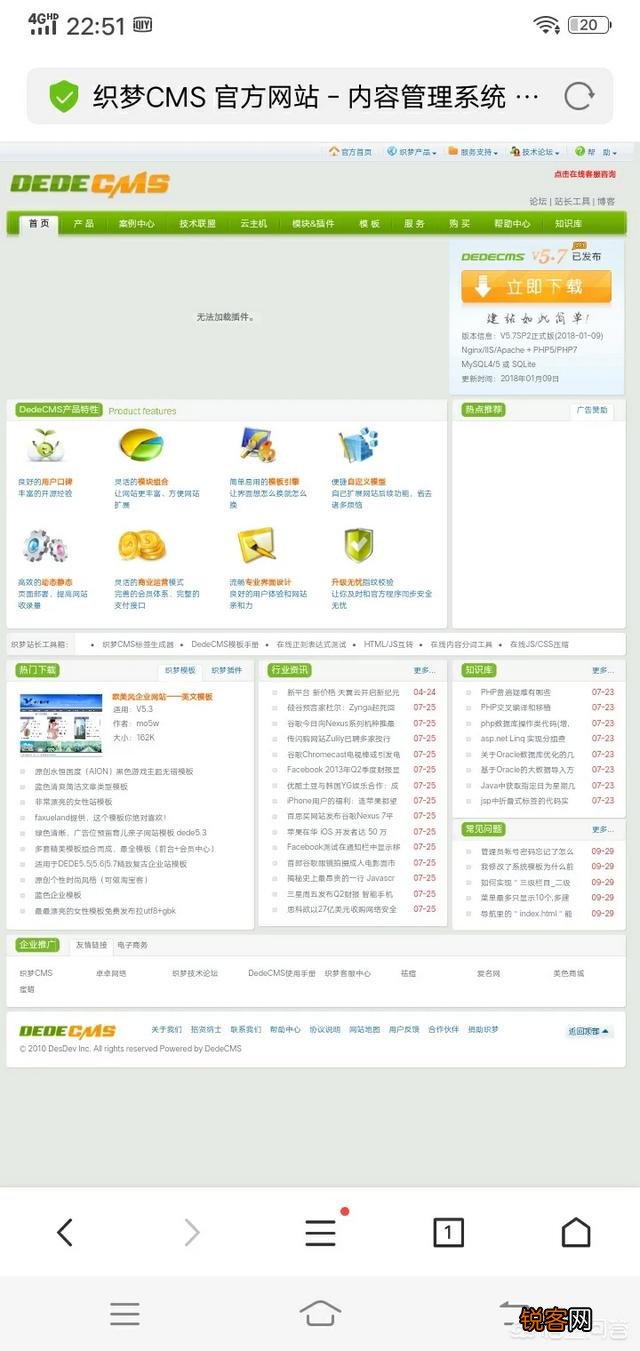Open the 服务 navigation menu item

(415, 224)
